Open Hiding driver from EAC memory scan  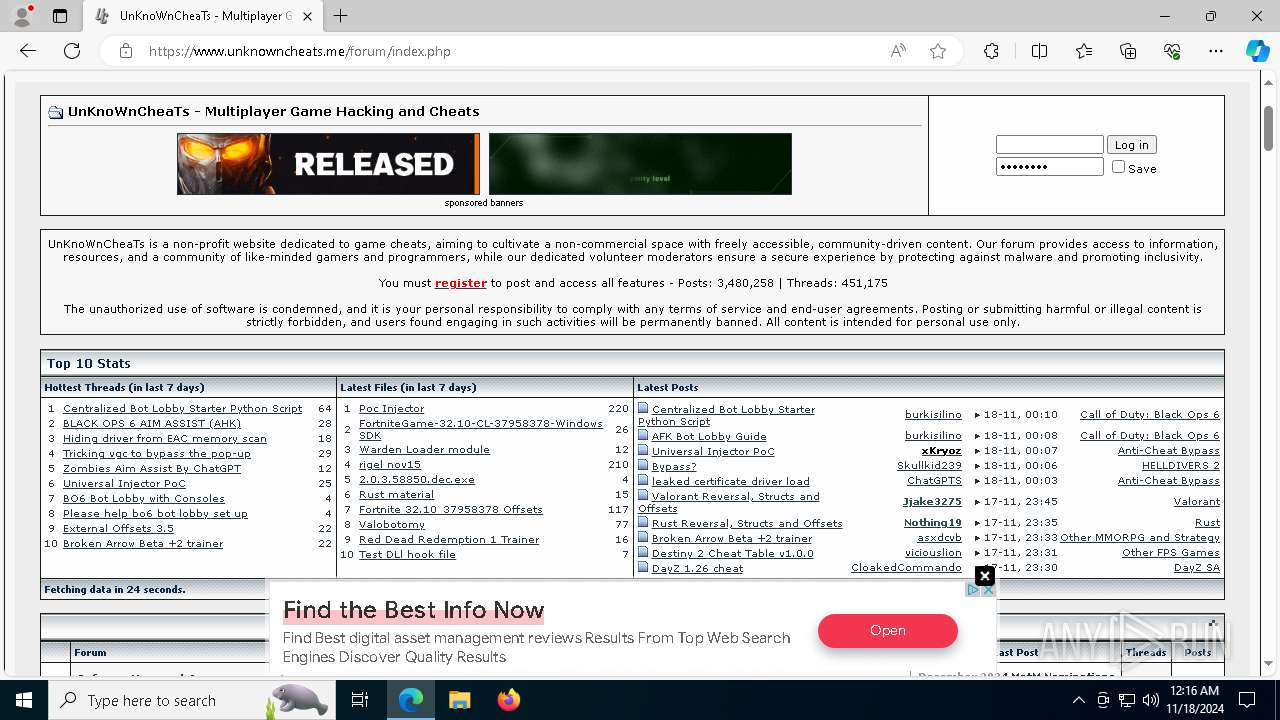tap(165, 438)
